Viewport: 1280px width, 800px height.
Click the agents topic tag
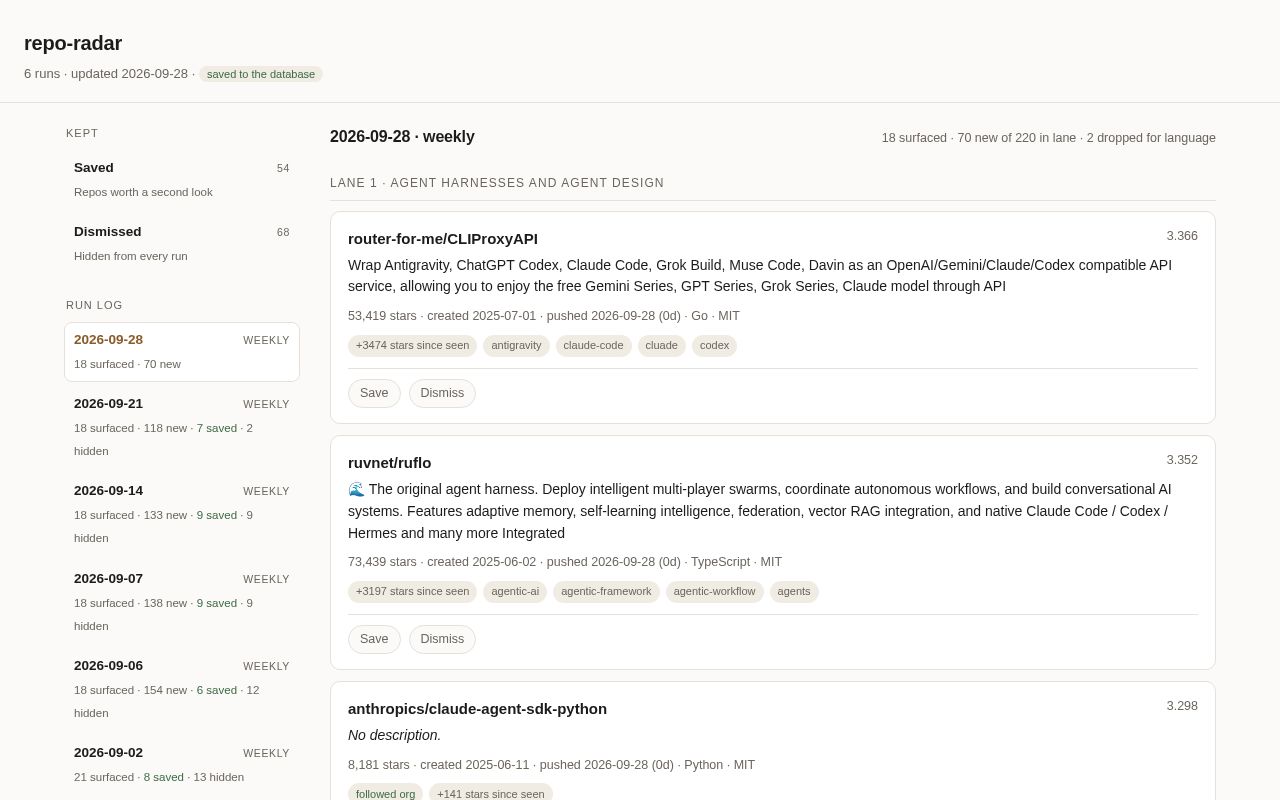click(x=794, y=592)
